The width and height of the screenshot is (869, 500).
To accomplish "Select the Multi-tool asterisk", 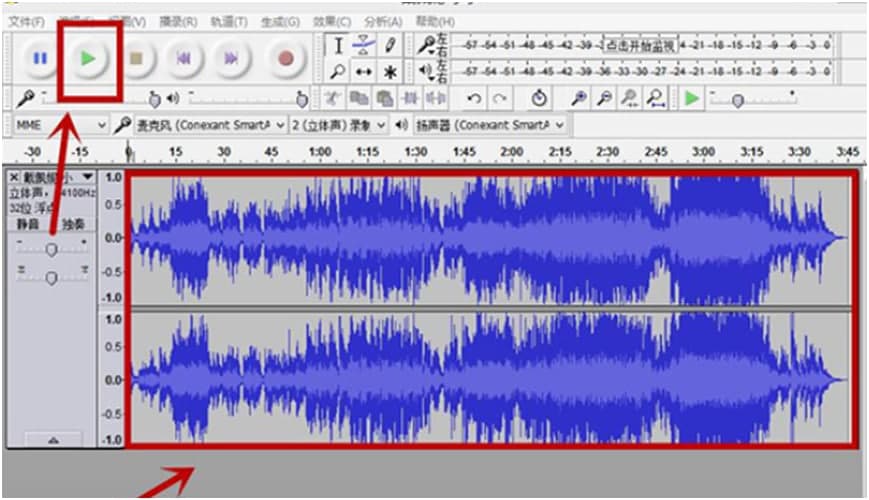I will coord(390,72).
